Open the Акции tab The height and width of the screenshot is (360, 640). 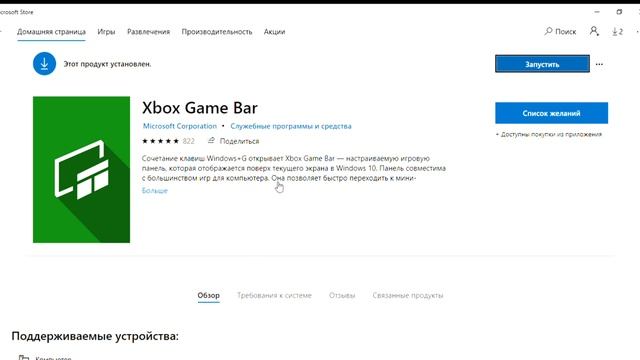click(x=274, y=32)
